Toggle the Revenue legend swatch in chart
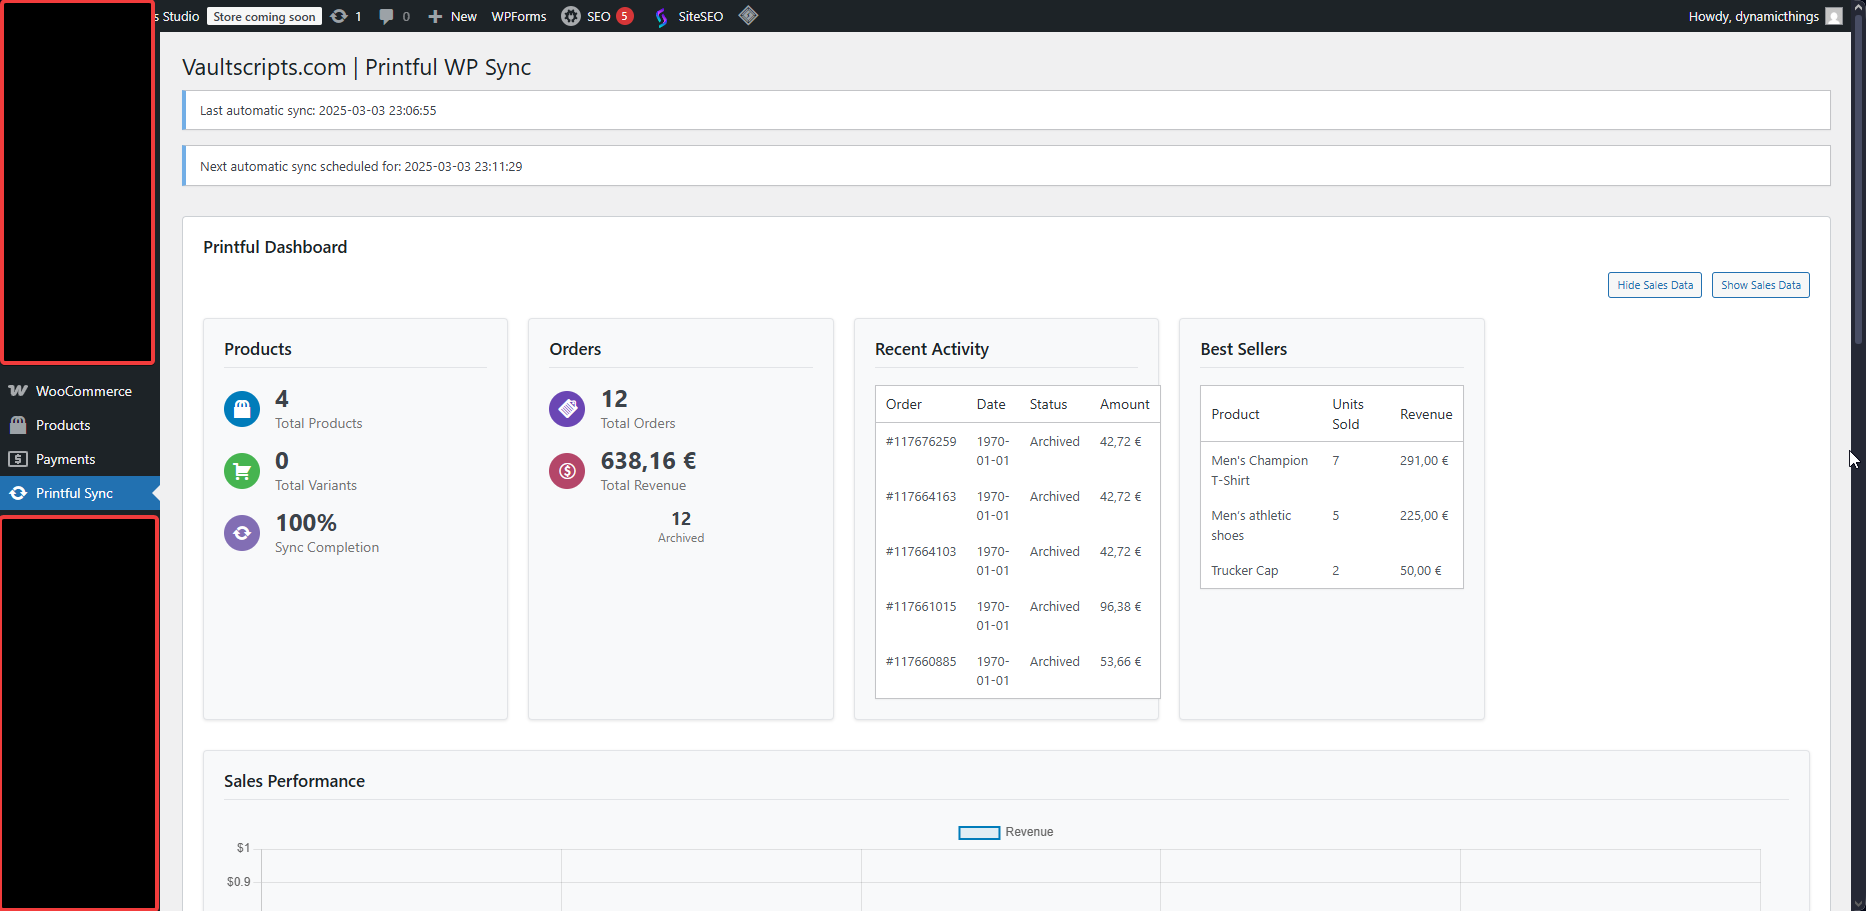This screenshot has width=1866, height=911. pyautogui.click(x=979, y=832)
